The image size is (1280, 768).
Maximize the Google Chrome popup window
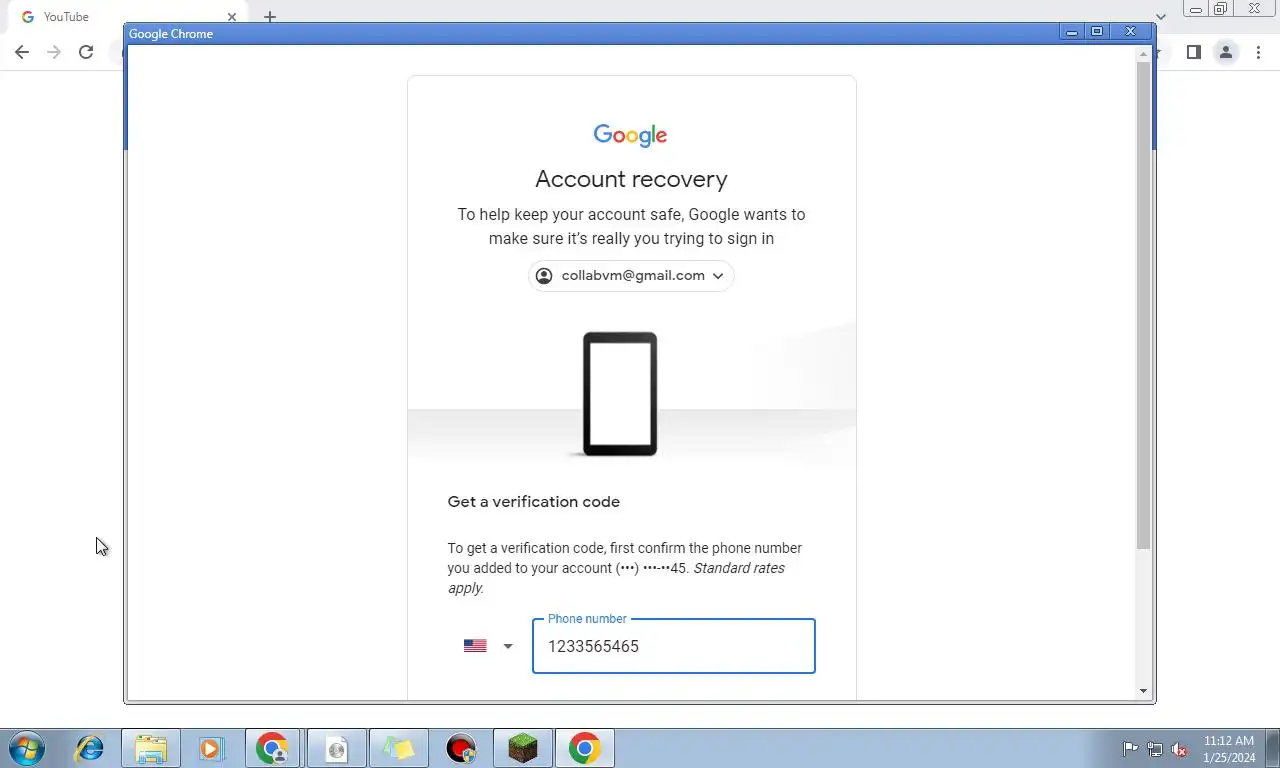coord(1097,32)
